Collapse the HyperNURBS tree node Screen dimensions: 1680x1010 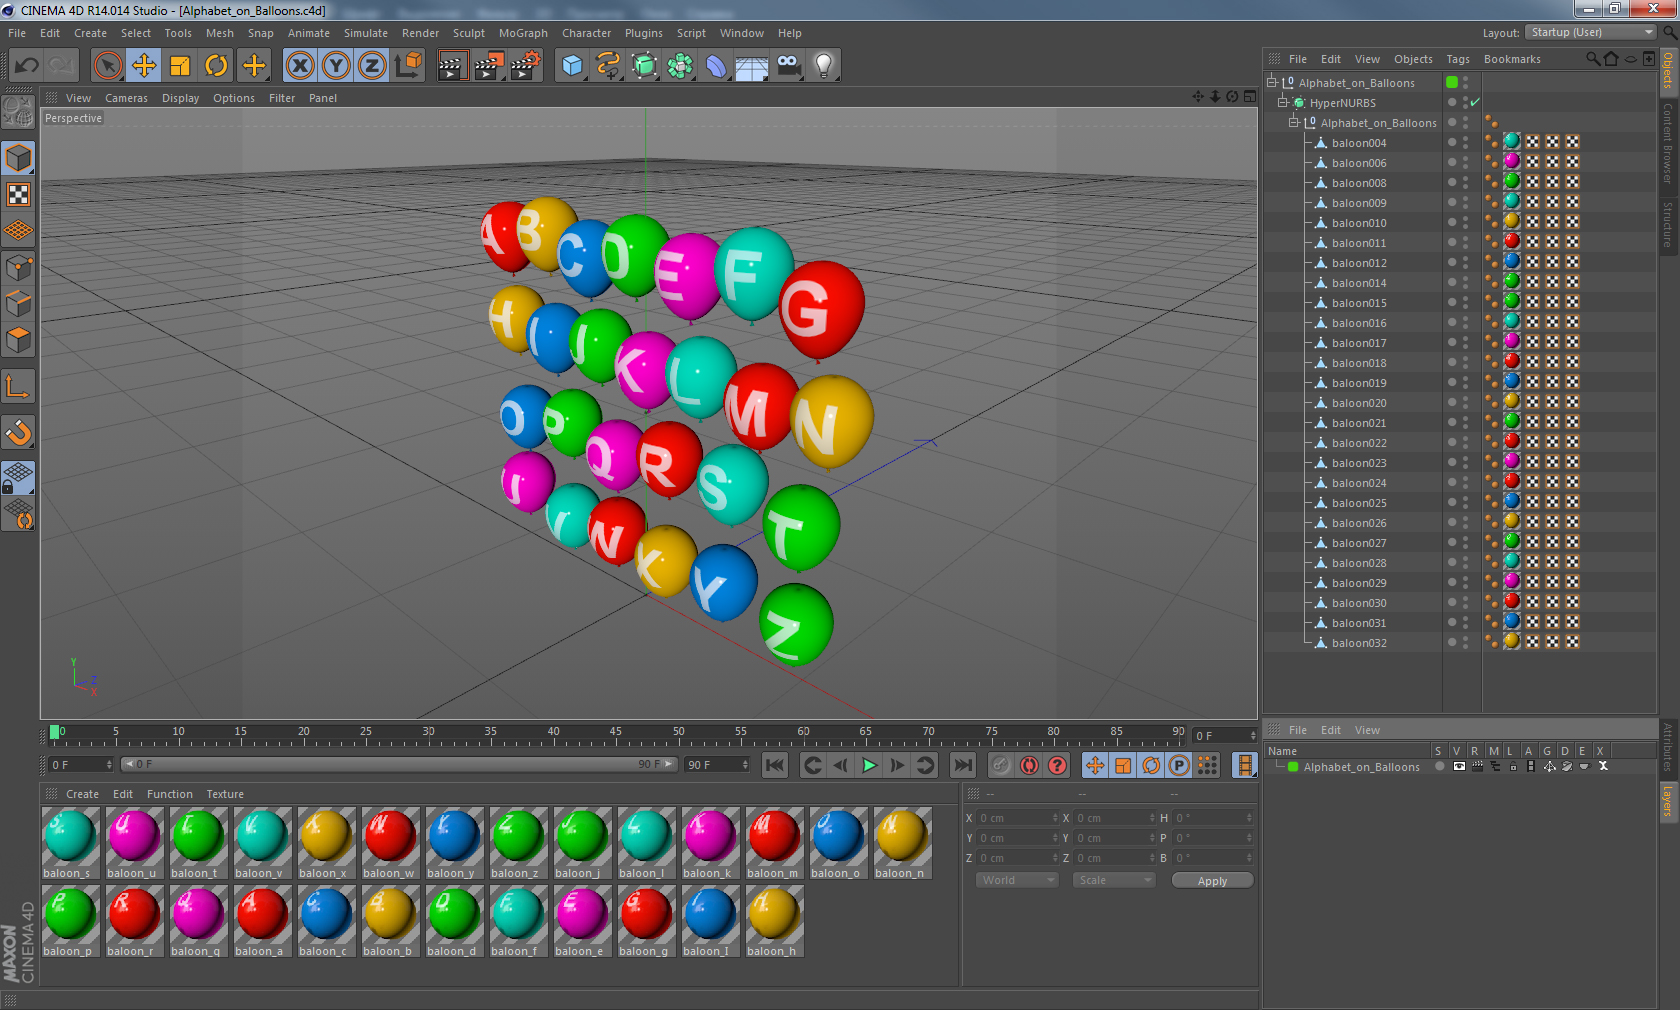(1283, 102)
